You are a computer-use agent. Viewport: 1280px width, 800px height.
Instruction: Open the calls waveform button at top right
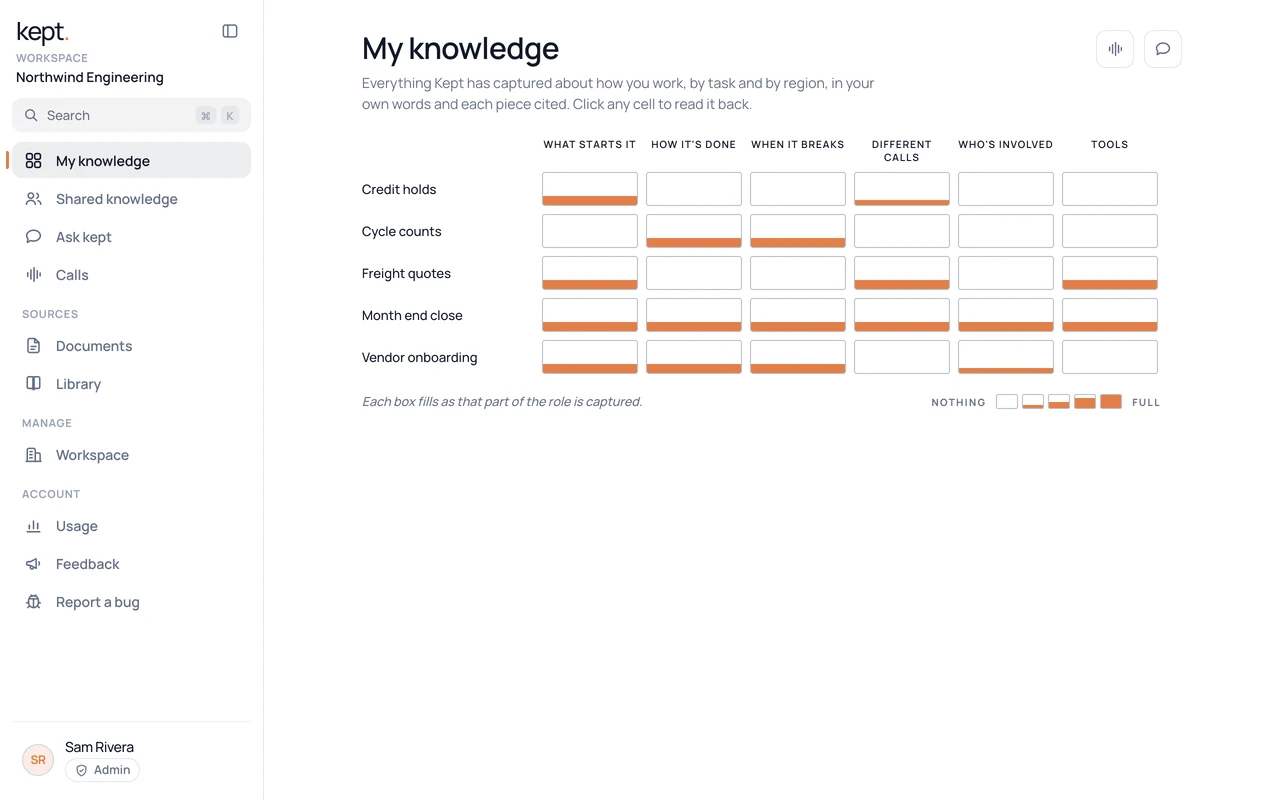(1115, 49)
